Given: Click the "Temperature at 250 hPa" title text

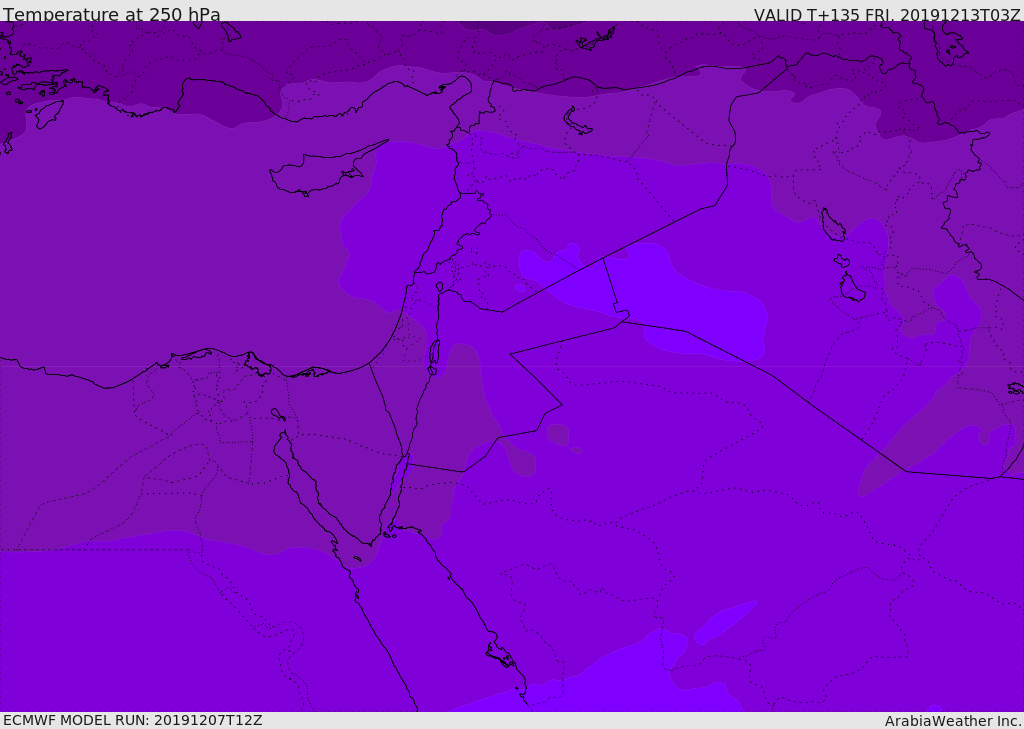Looking at the screenshot, I should click(112, 14).
